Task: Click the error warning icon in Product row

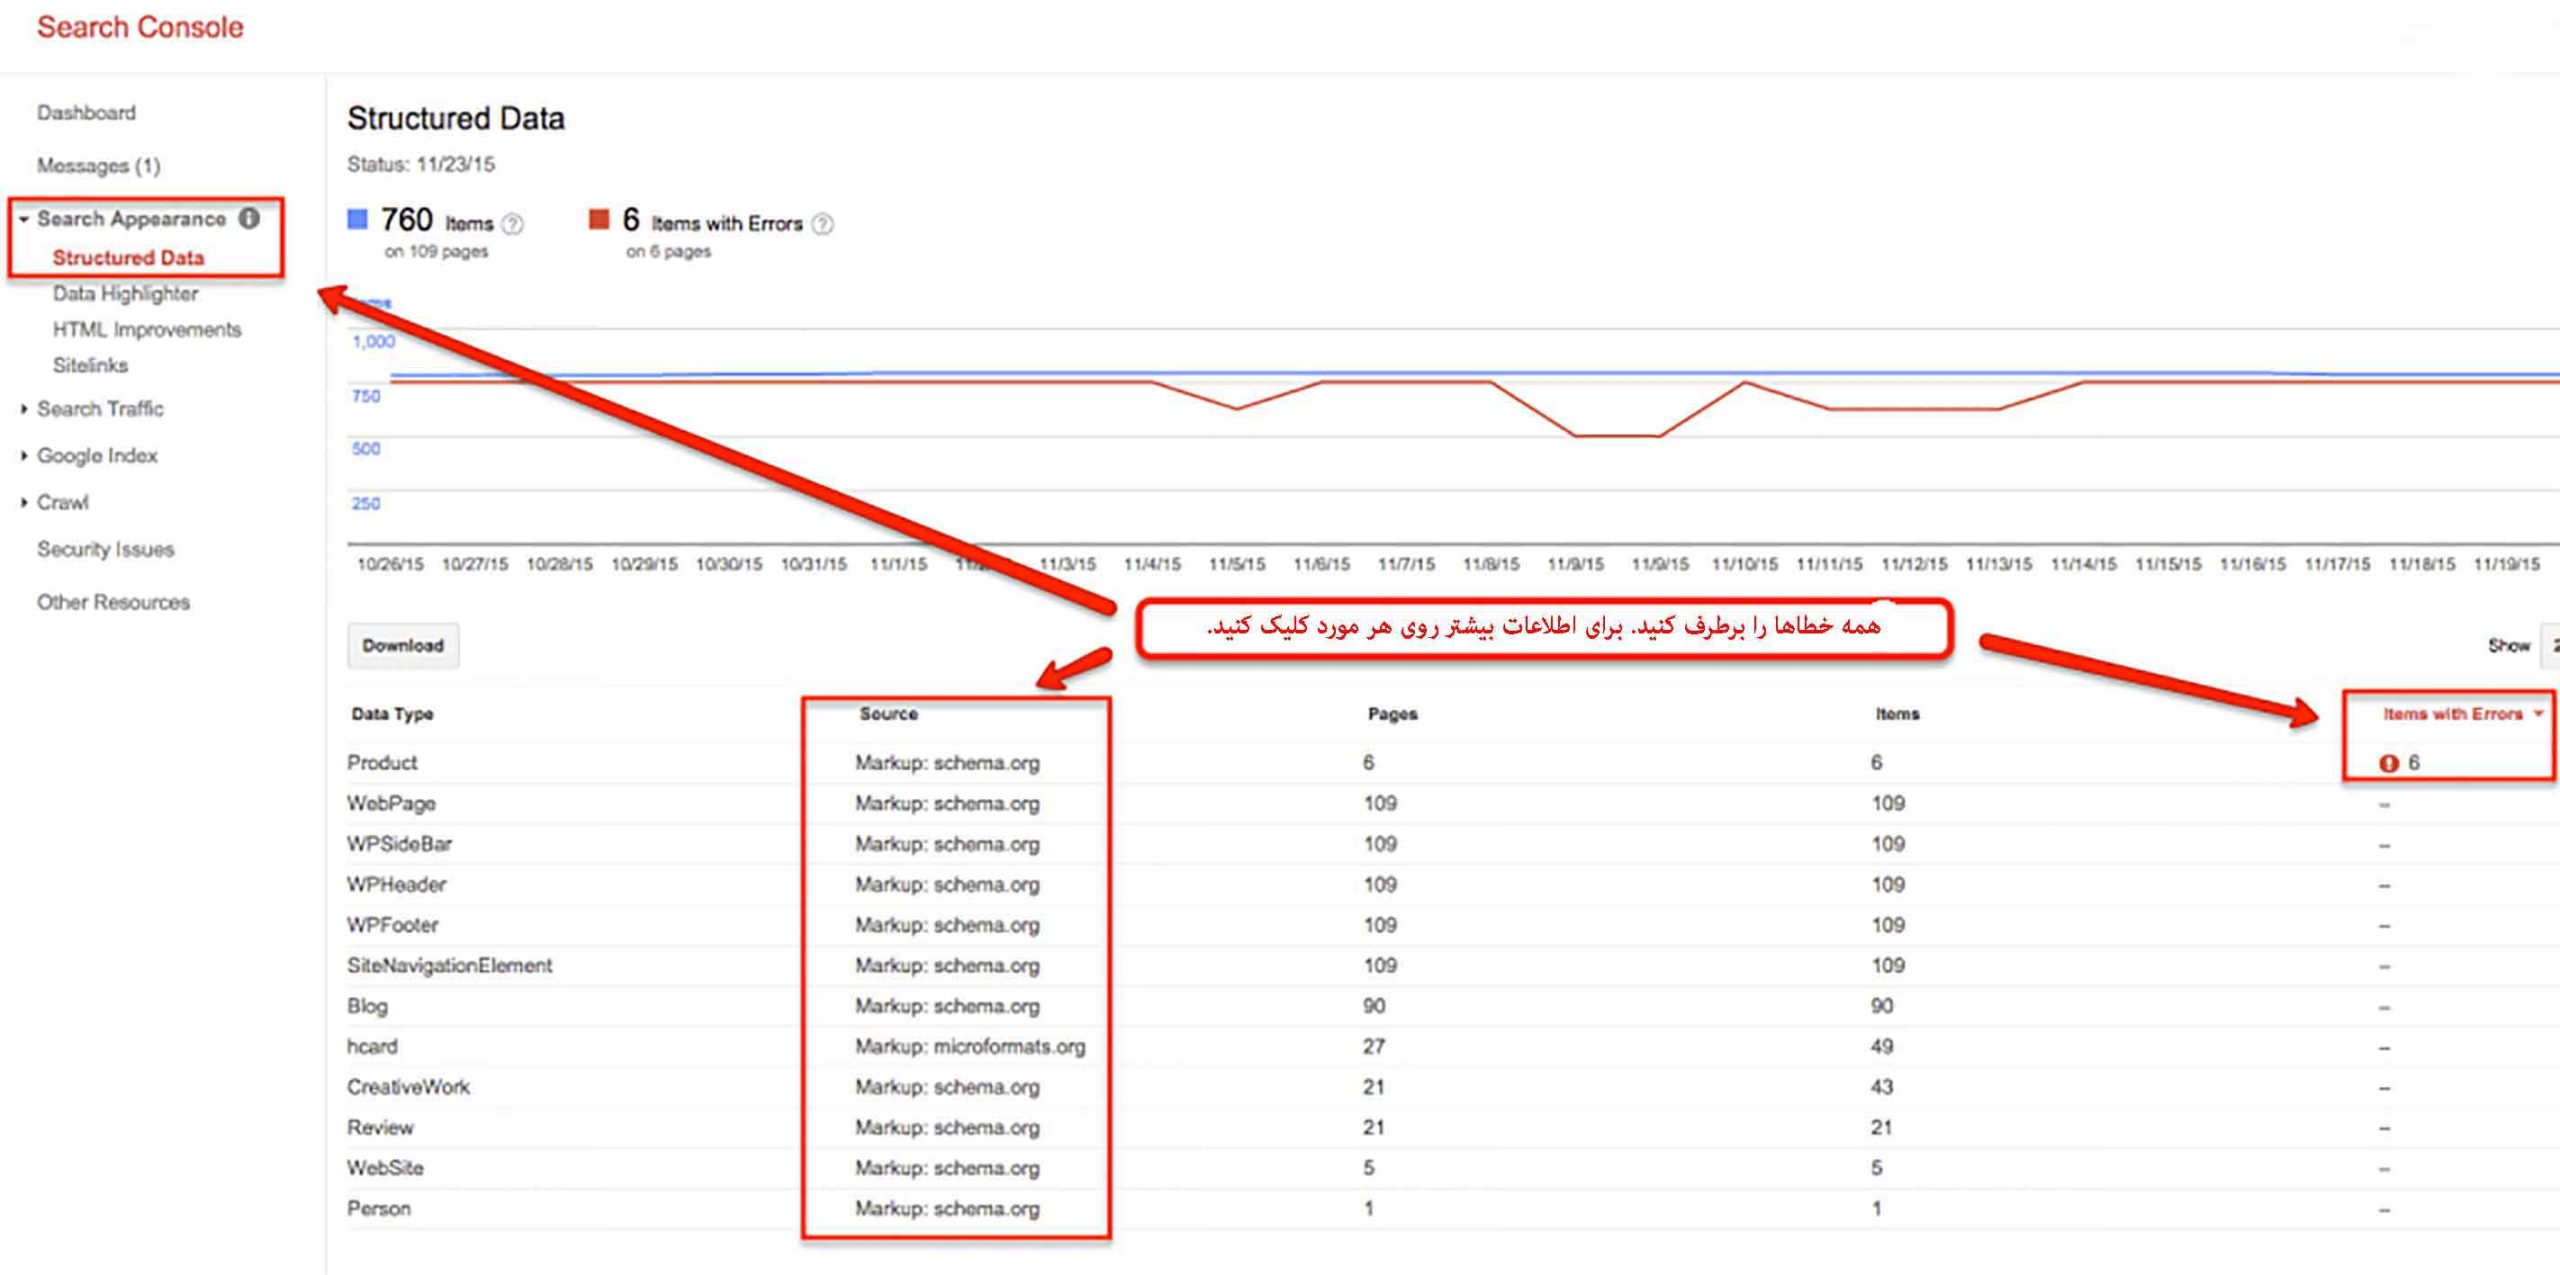Action: (x=2388, y=763)
